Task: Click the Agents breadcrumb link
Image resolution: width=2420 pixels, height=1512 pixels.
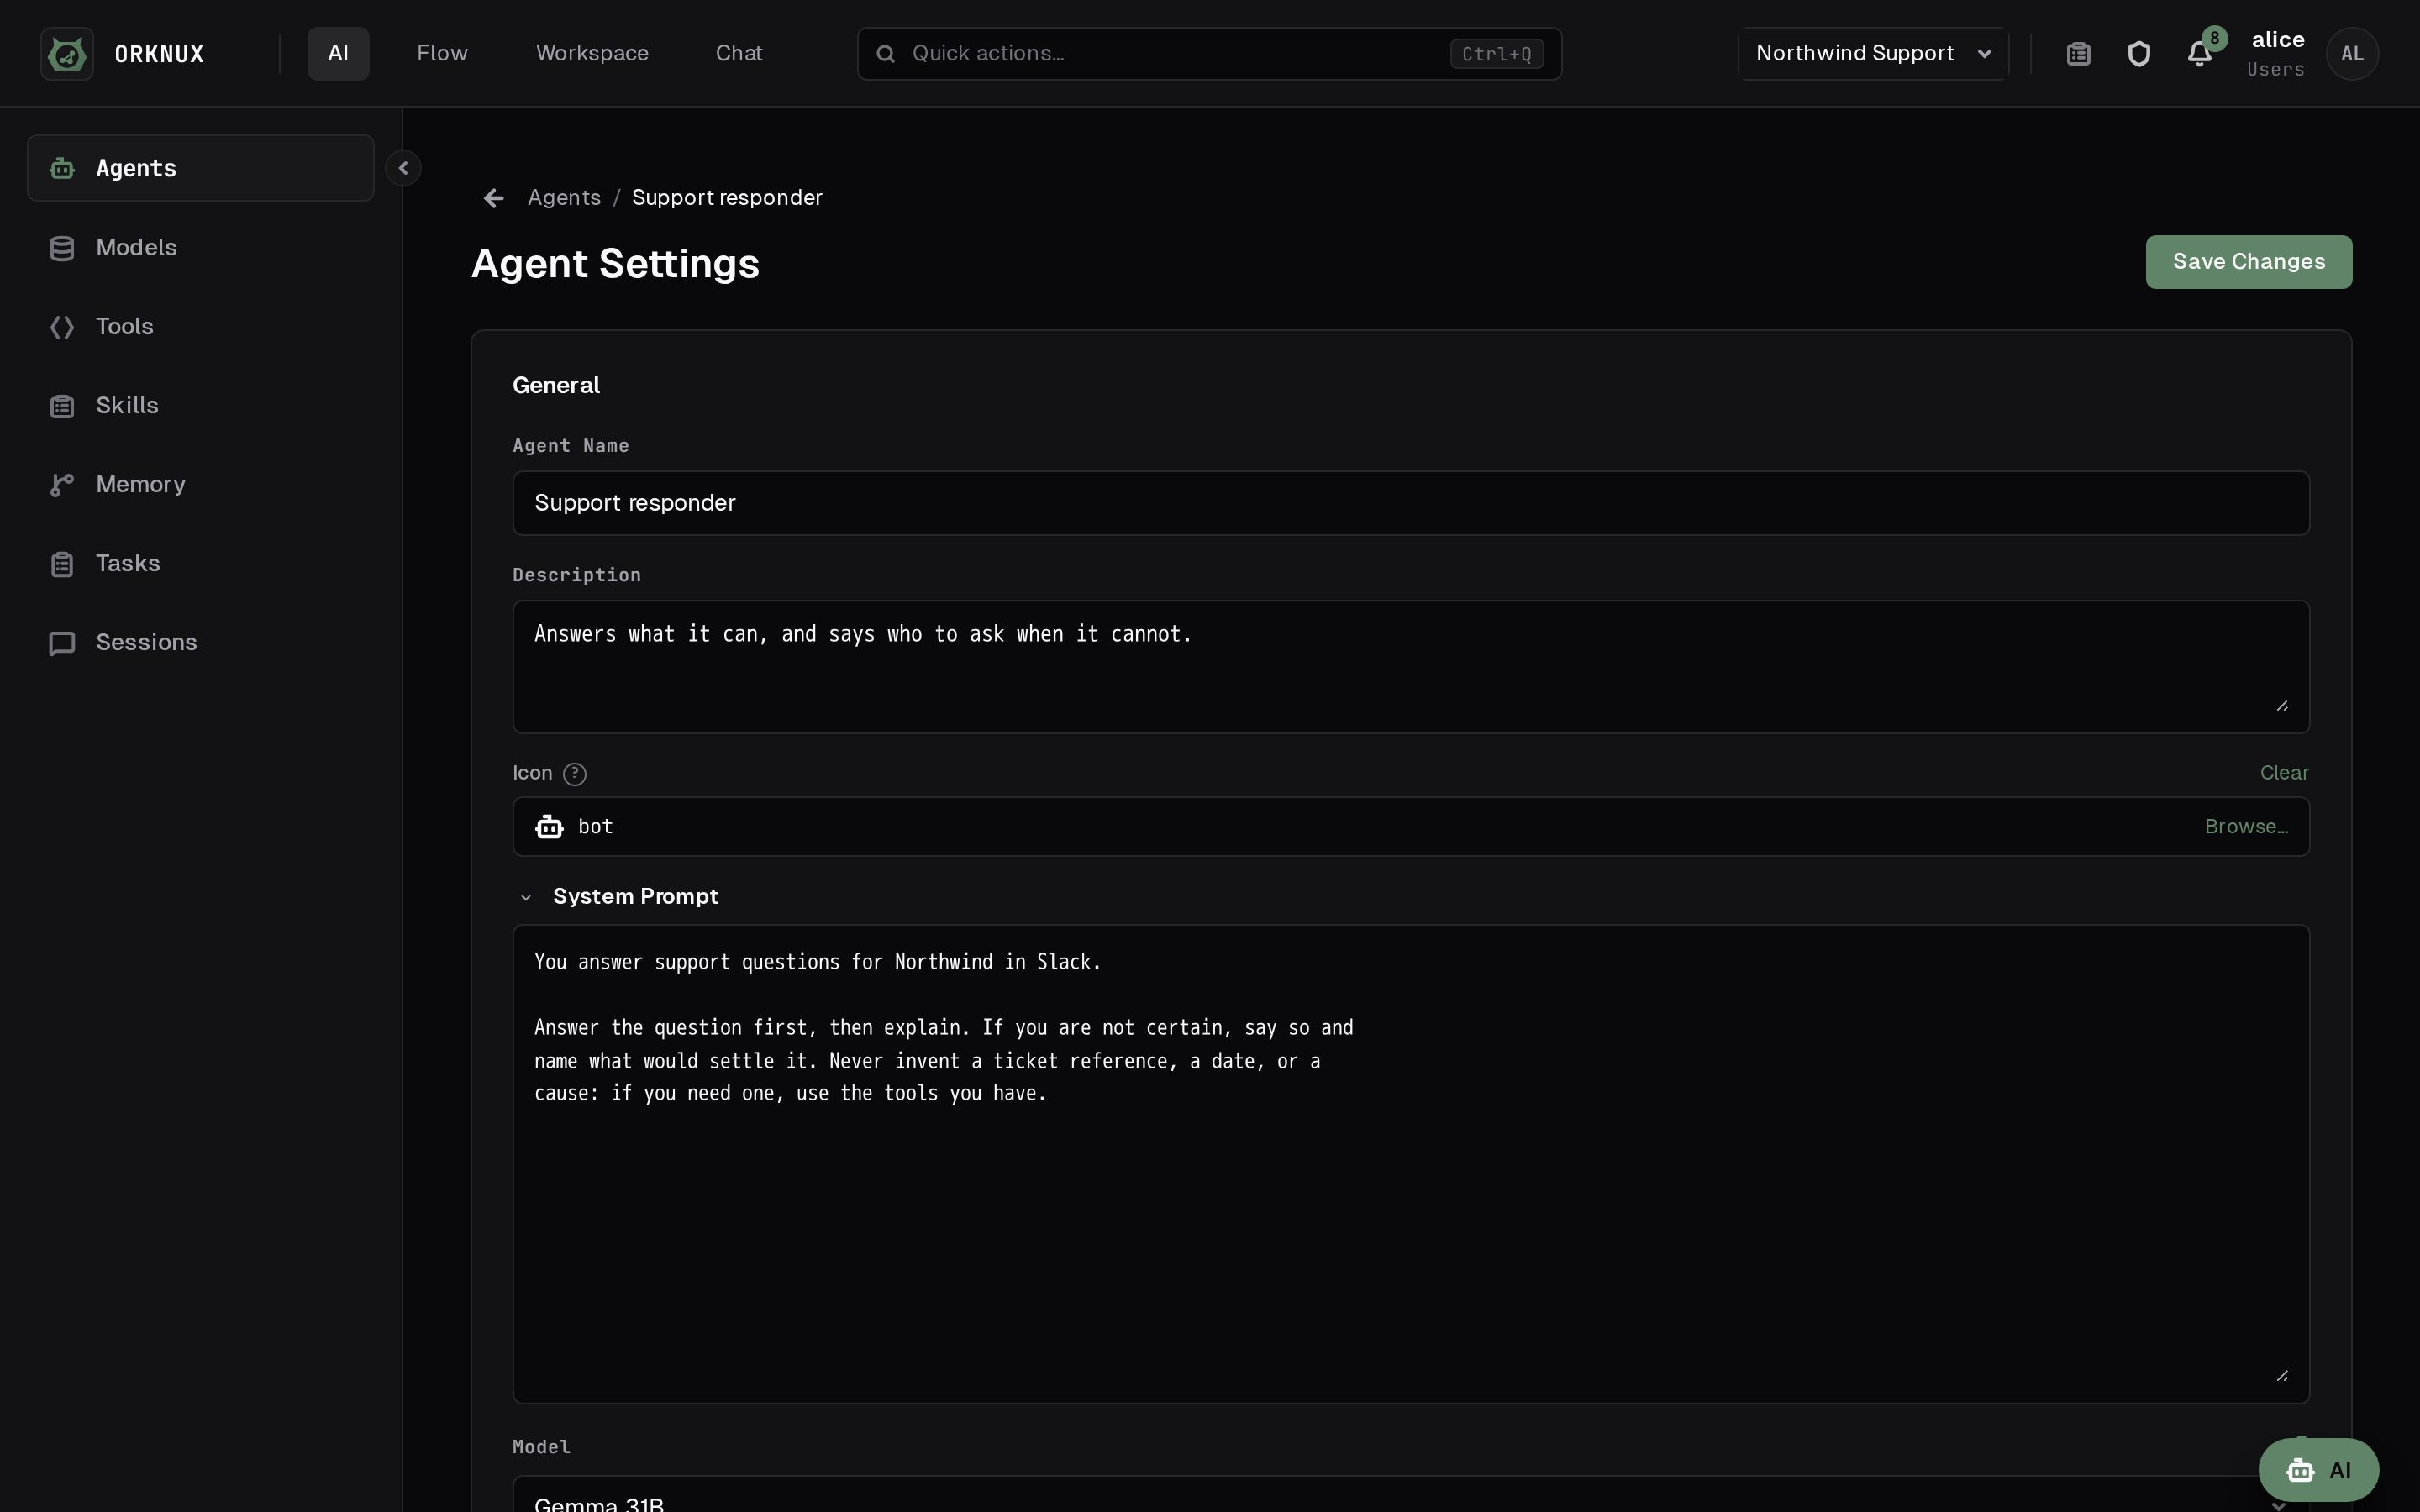Action: tap(564, 198)
